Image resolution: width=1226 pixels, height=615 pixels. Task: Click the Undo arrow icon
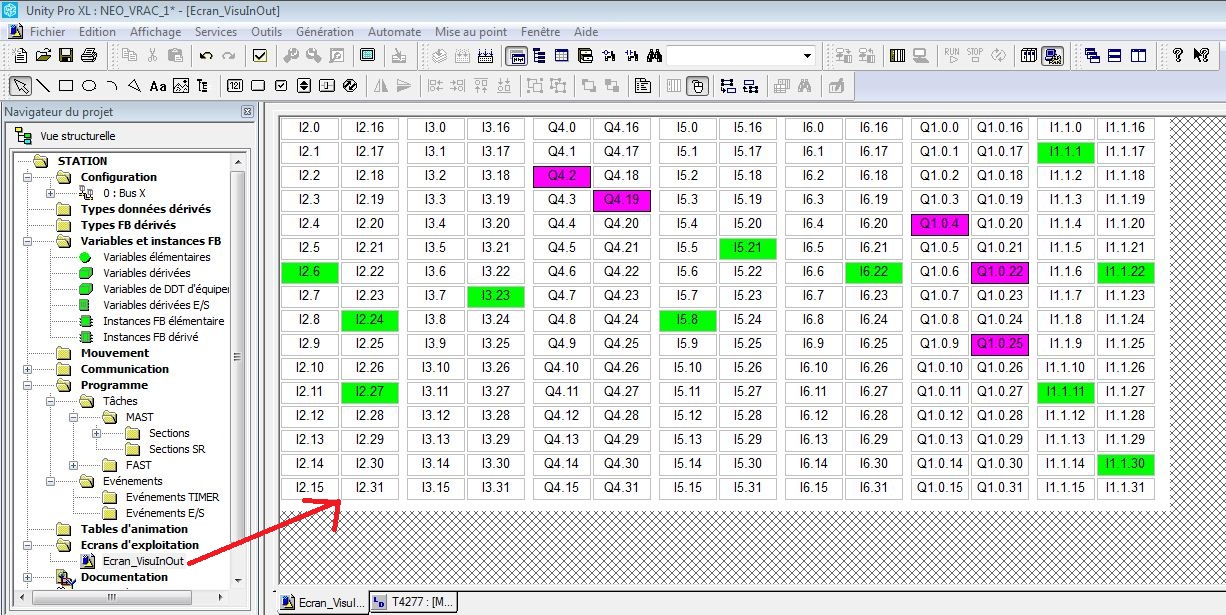206,56
